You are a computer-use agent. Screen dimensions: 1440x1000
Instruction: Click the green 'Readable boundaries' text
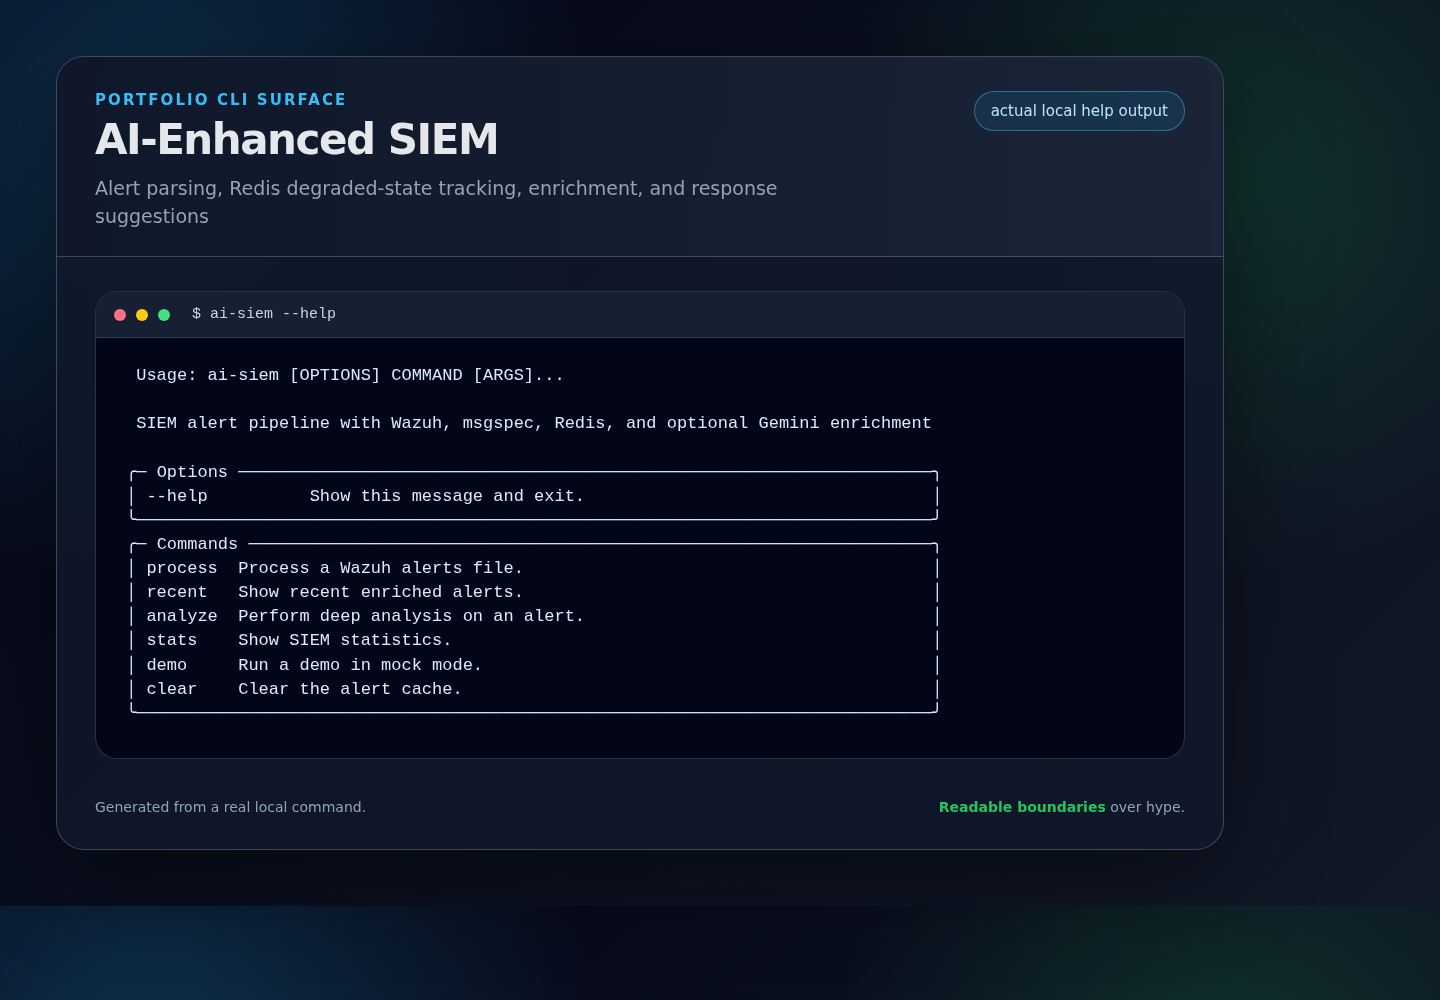point(1022,807)
